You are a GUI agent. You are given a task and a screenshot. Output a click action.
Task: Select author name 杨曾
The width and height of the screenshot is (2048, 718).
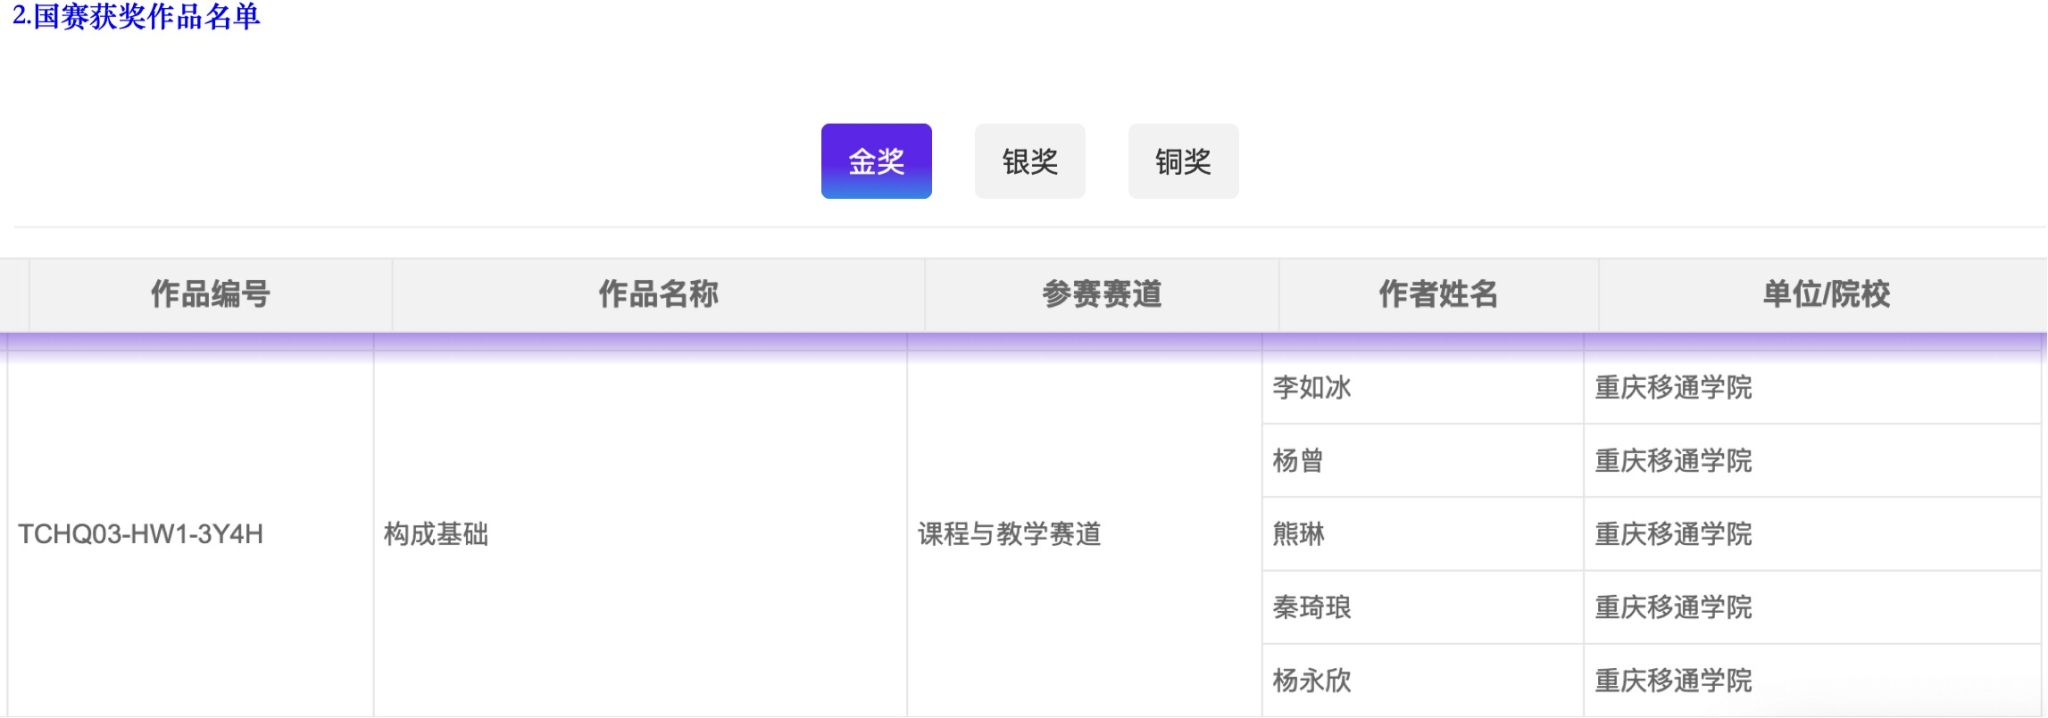[1298, 461]
